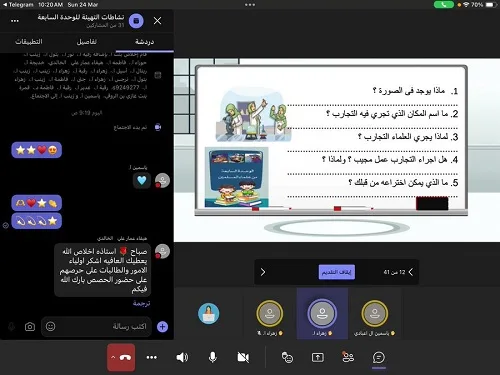Viewport: 500px width, 375px height.
Task: Toggle the speaker audio icon
Action: [x=182, y=357]
